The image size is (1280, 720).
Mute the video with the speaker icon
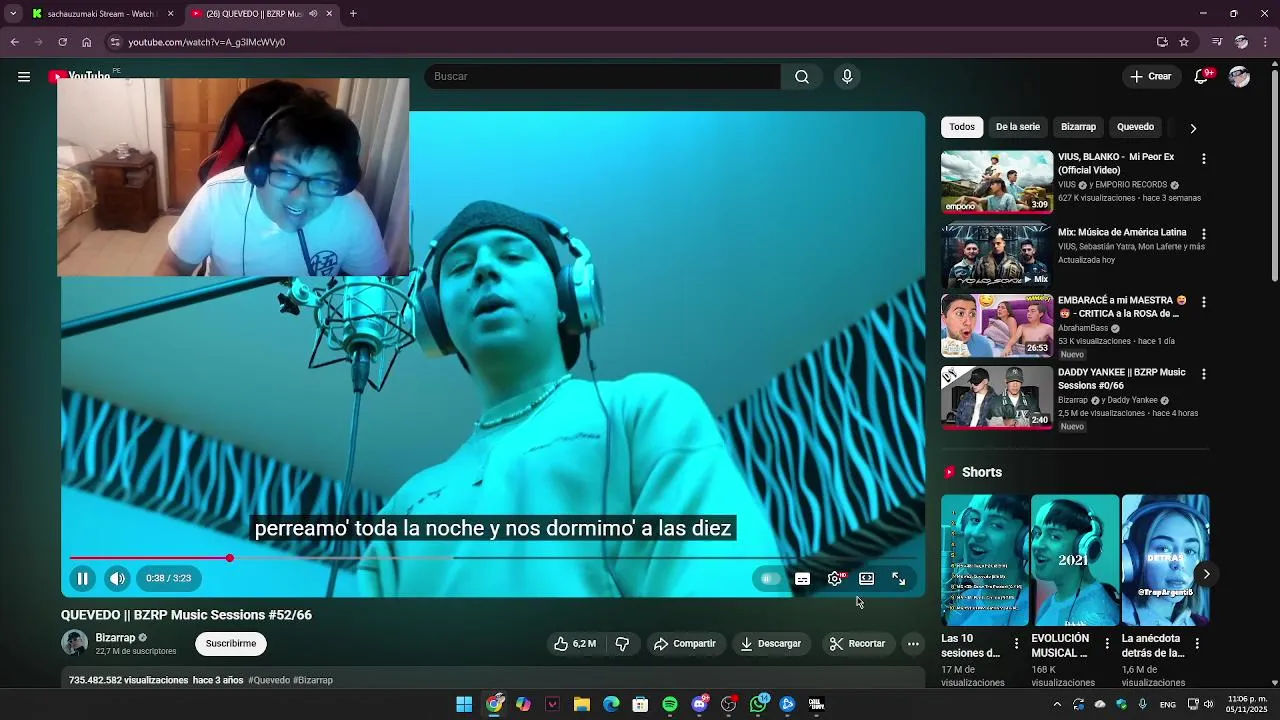(117, 578)
